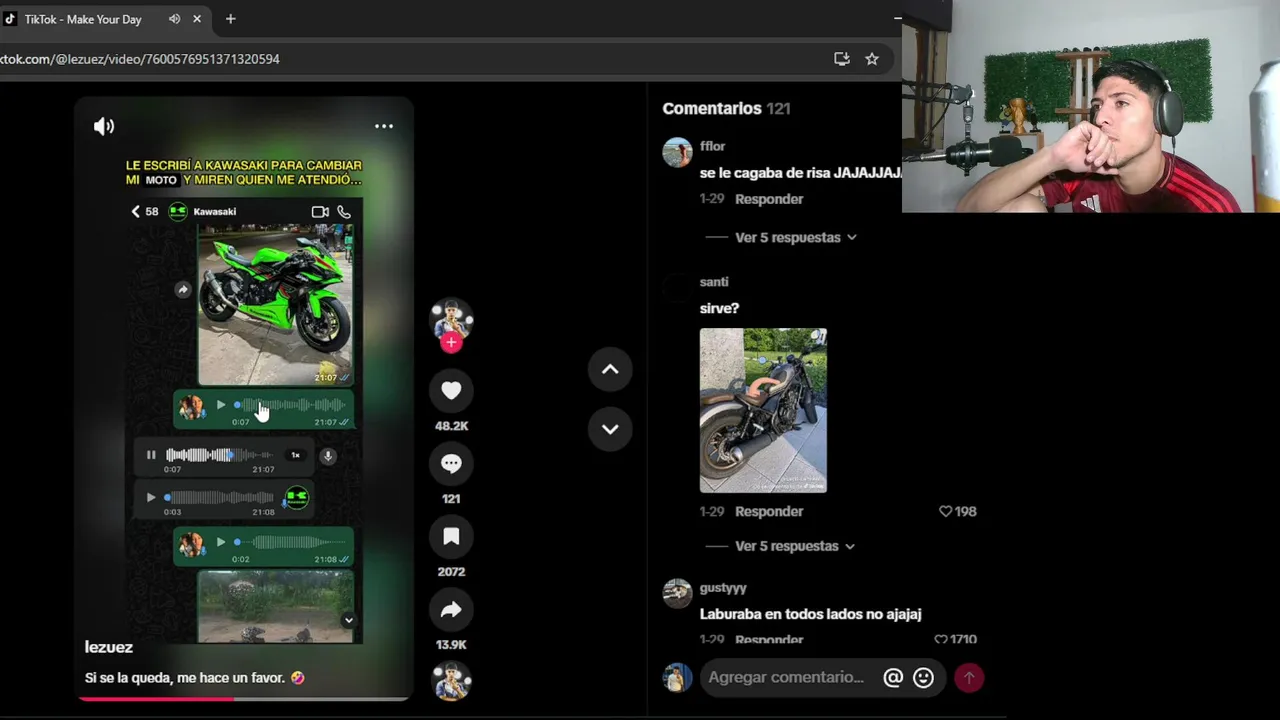Click the video progress bar

tap(244, 698)
